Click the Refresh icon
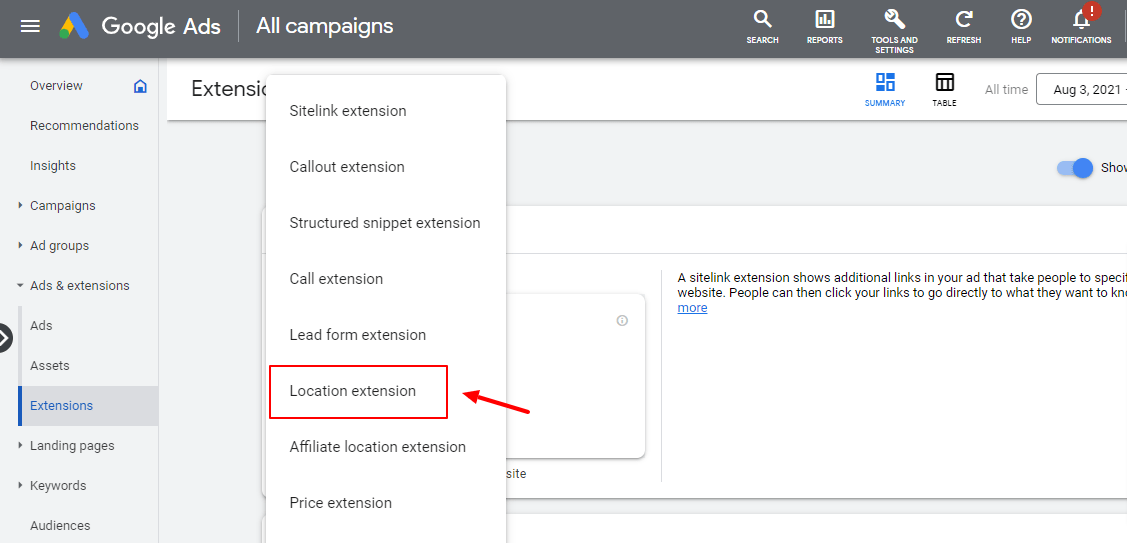Image resolution: width=1127 pixels, height=543 pixels. (x=964, y=20)
